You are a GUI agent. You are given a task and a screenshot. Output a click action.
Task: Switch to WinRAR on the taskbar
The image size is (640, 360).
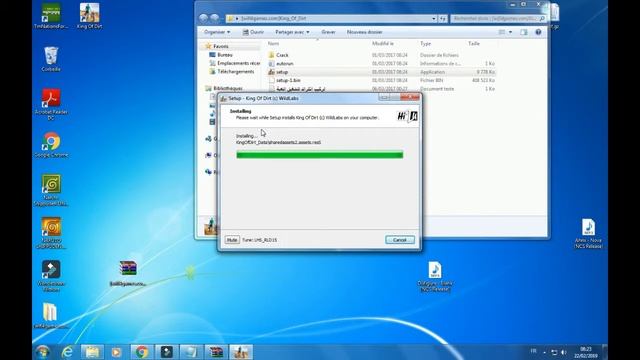coord(216,352)
